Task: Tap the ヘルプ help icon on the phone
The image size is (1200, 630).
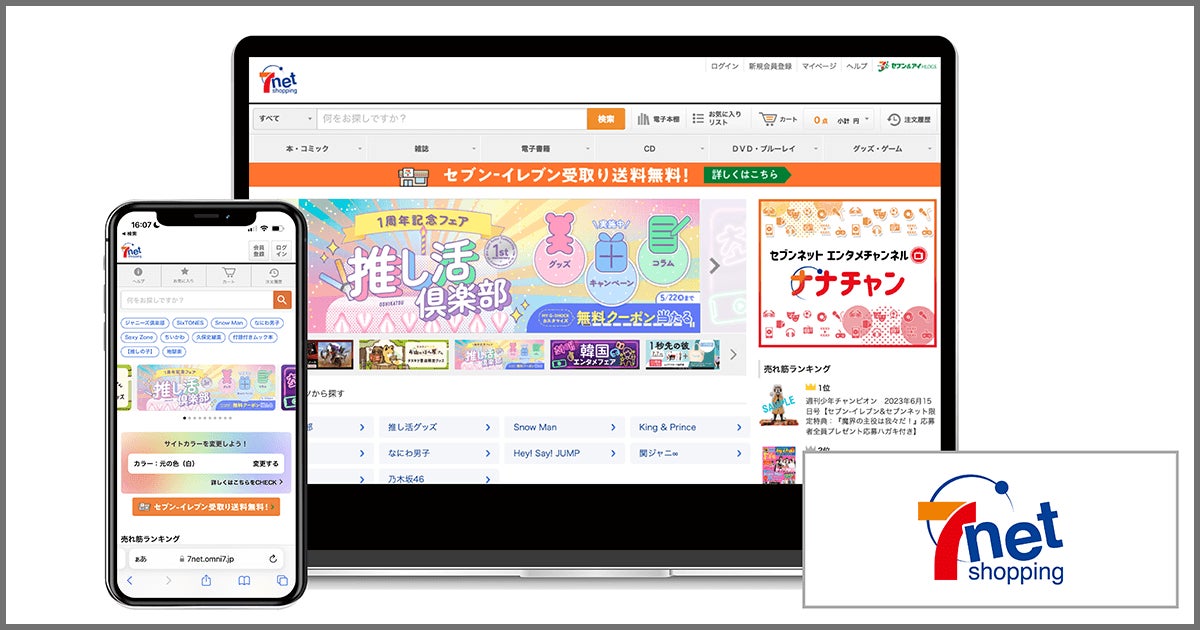Action: coord(138,273)
